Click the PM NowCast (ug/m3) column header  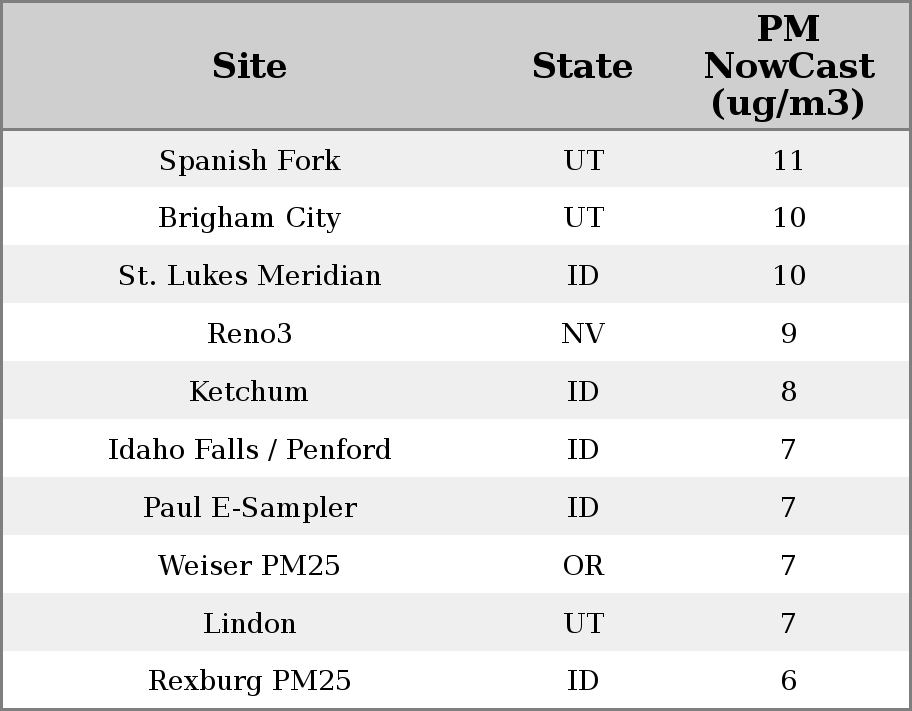tap(788, 66)
